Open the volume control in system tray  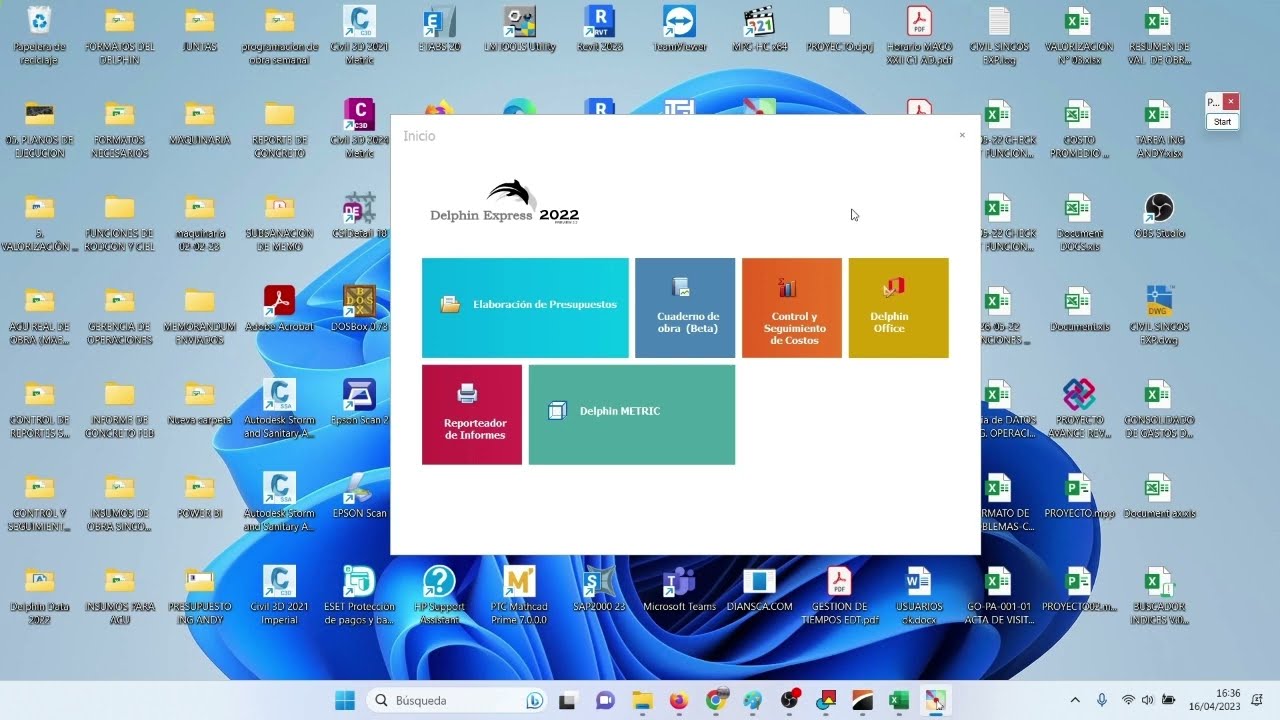(x=1147, y=700)
